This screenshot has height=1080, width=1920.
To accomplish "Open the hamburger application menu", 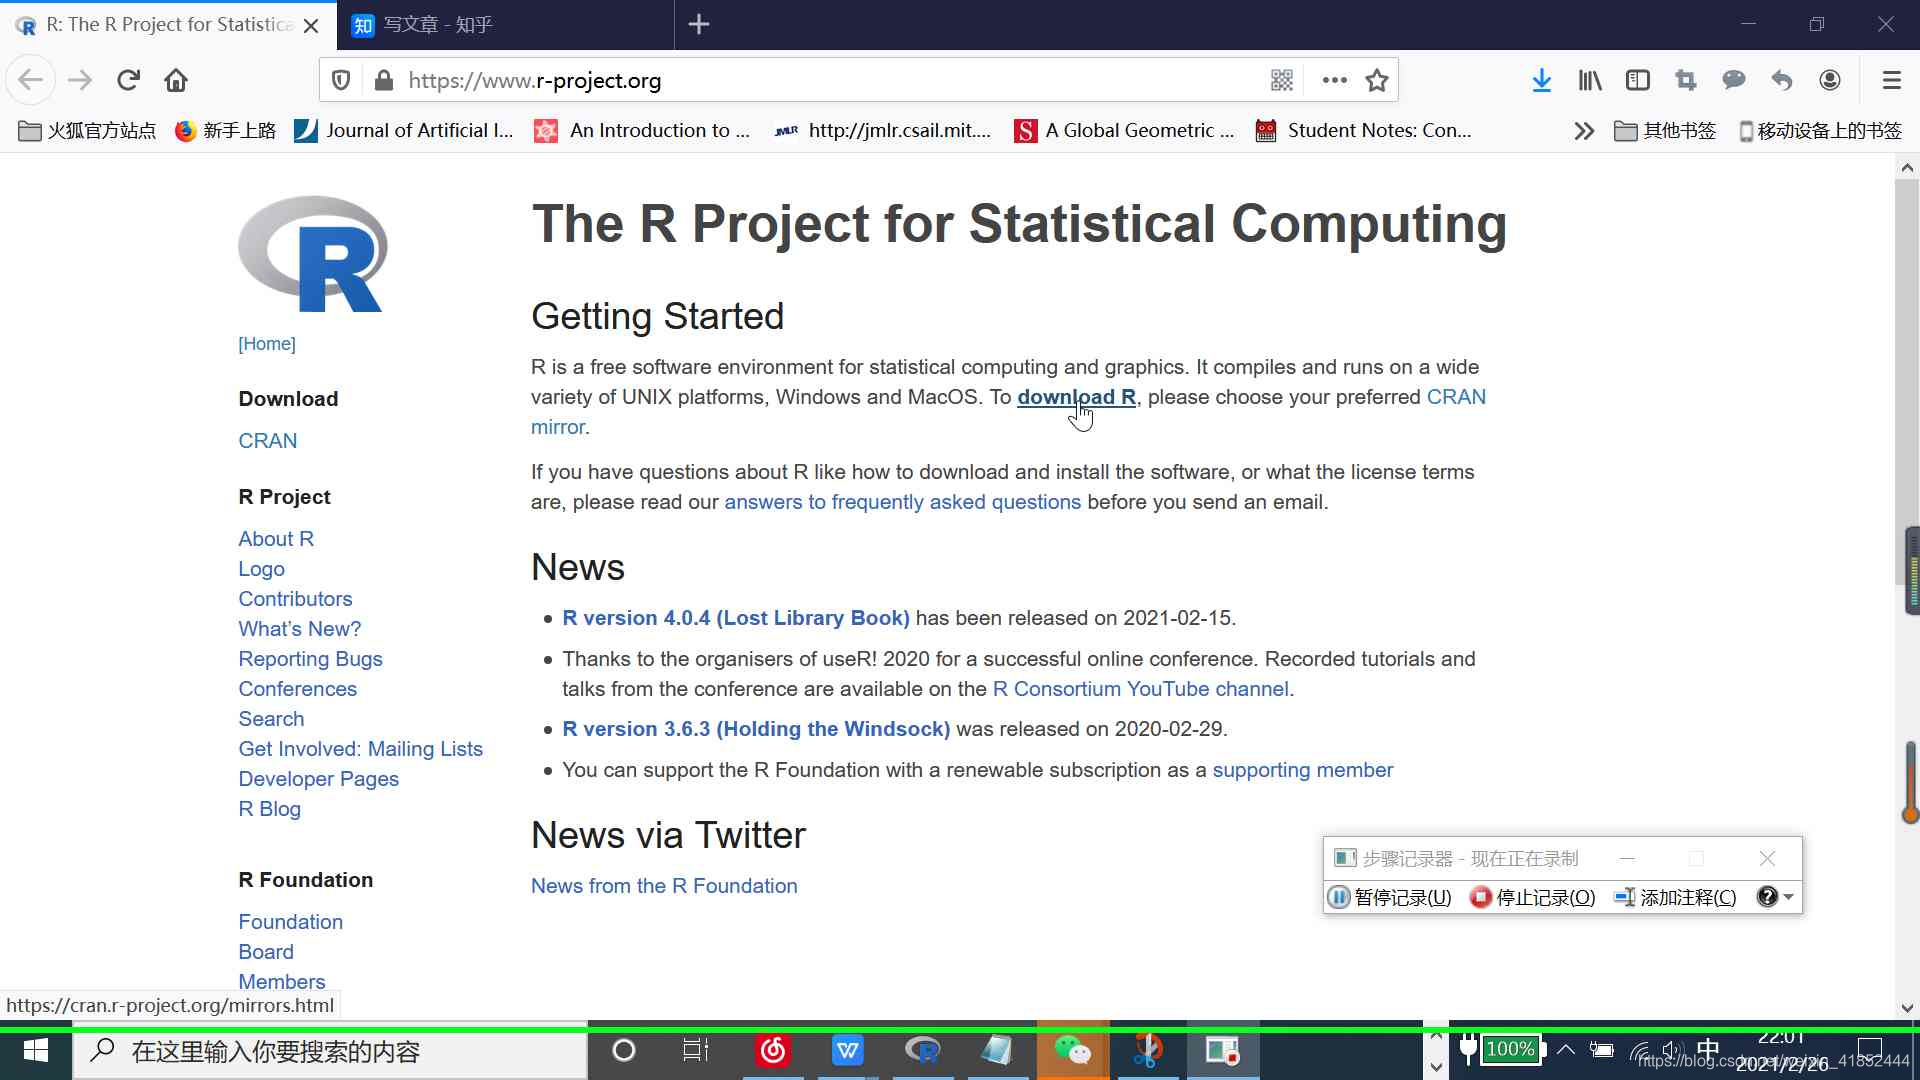I will (1891, 80).
